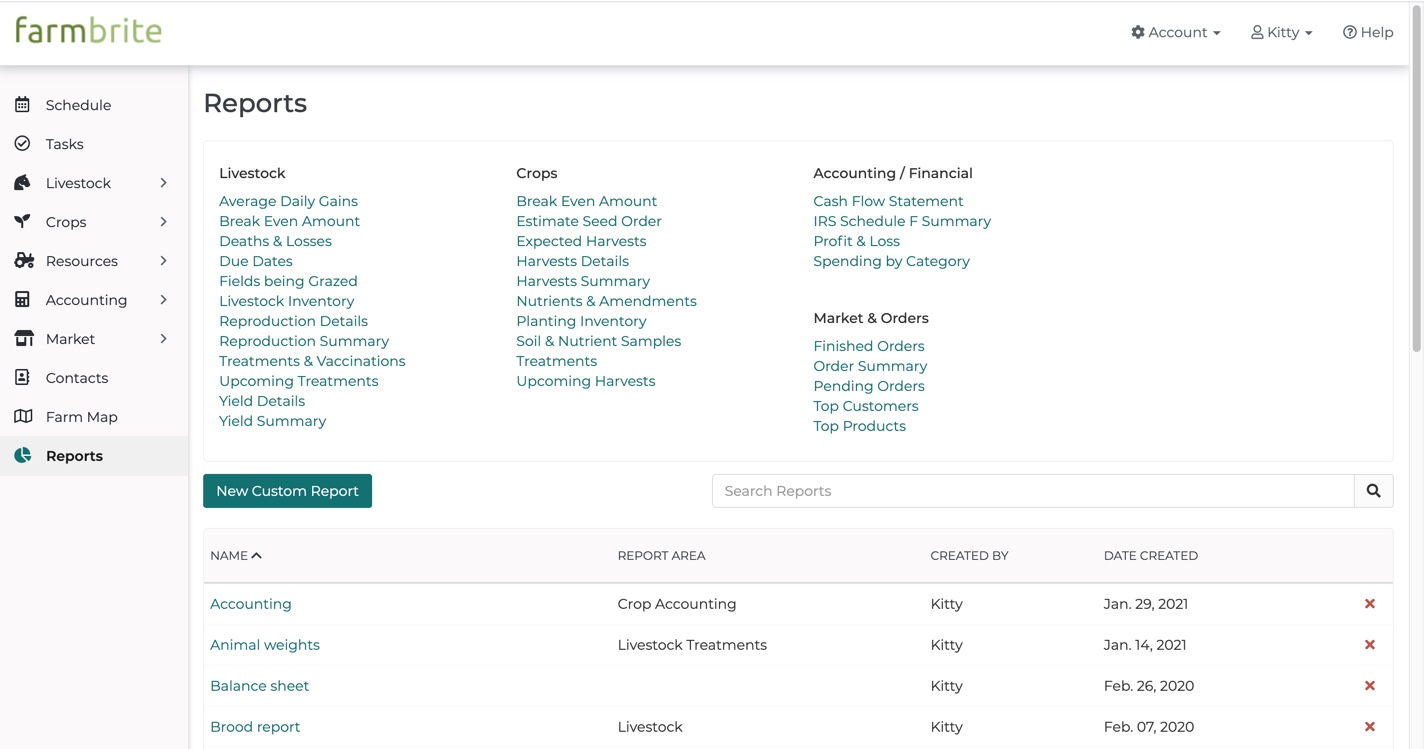
Task: Click the Resources tractor icon
Action: (24, 261)
